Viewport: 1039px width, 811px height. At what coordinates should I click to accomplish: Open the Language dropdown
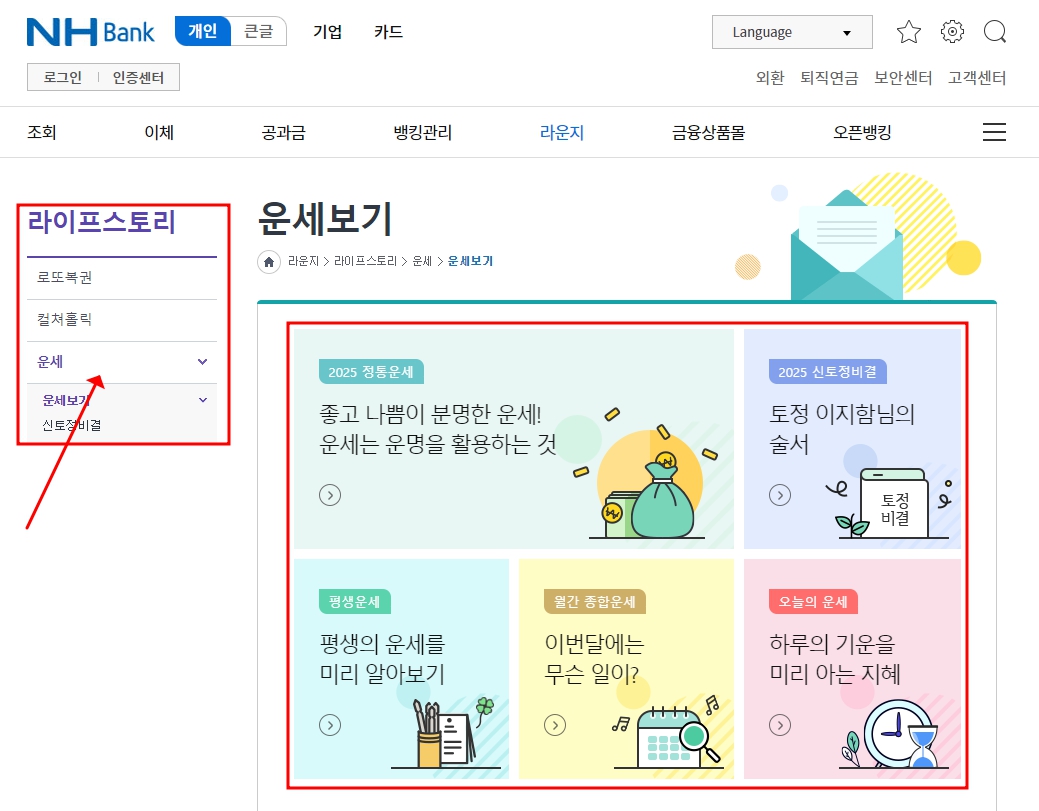[791, 31]
